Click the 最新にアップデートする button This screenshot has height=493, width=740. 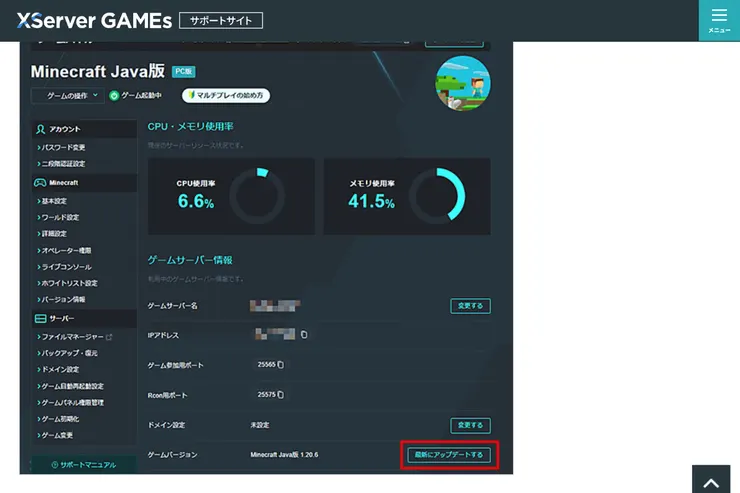[449, 455]
